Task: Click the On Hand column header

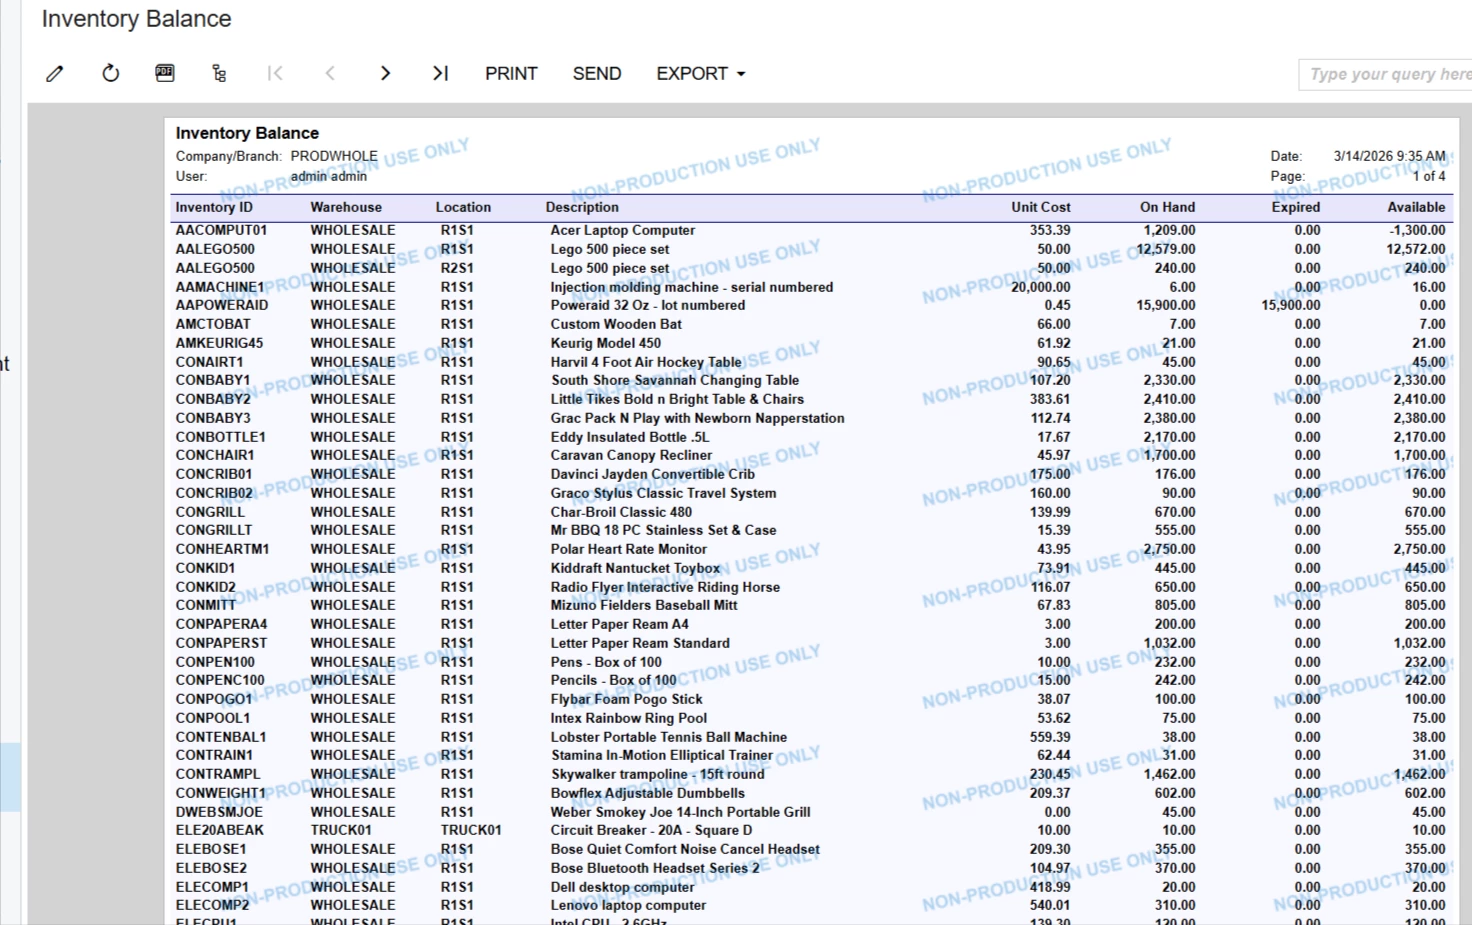Action: pos(1167,207)
